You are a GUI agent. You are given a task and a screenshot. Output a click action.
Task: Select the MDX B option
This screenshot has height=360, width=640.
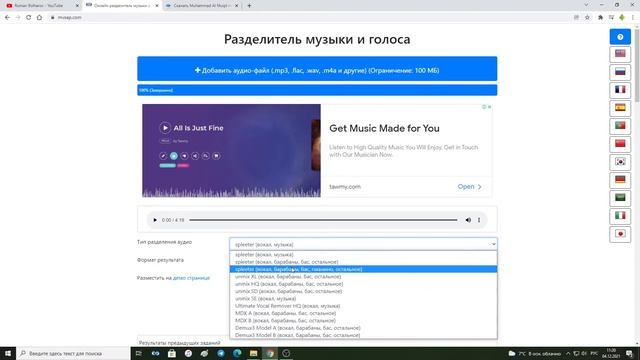[x=363, y=321]
